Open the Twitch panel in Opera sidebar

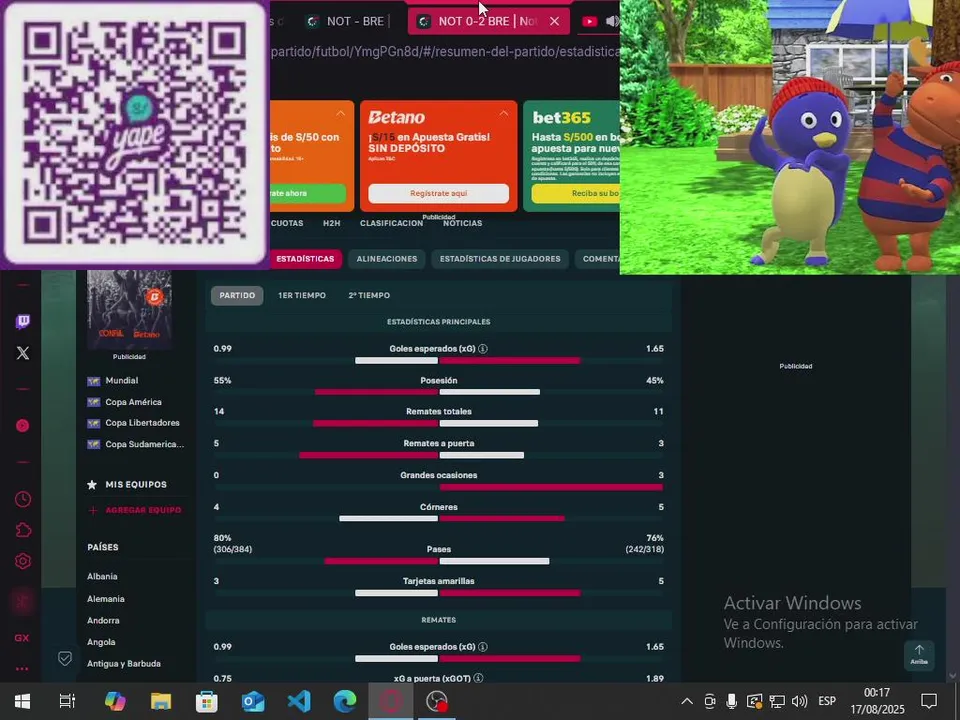click(23, 321)
